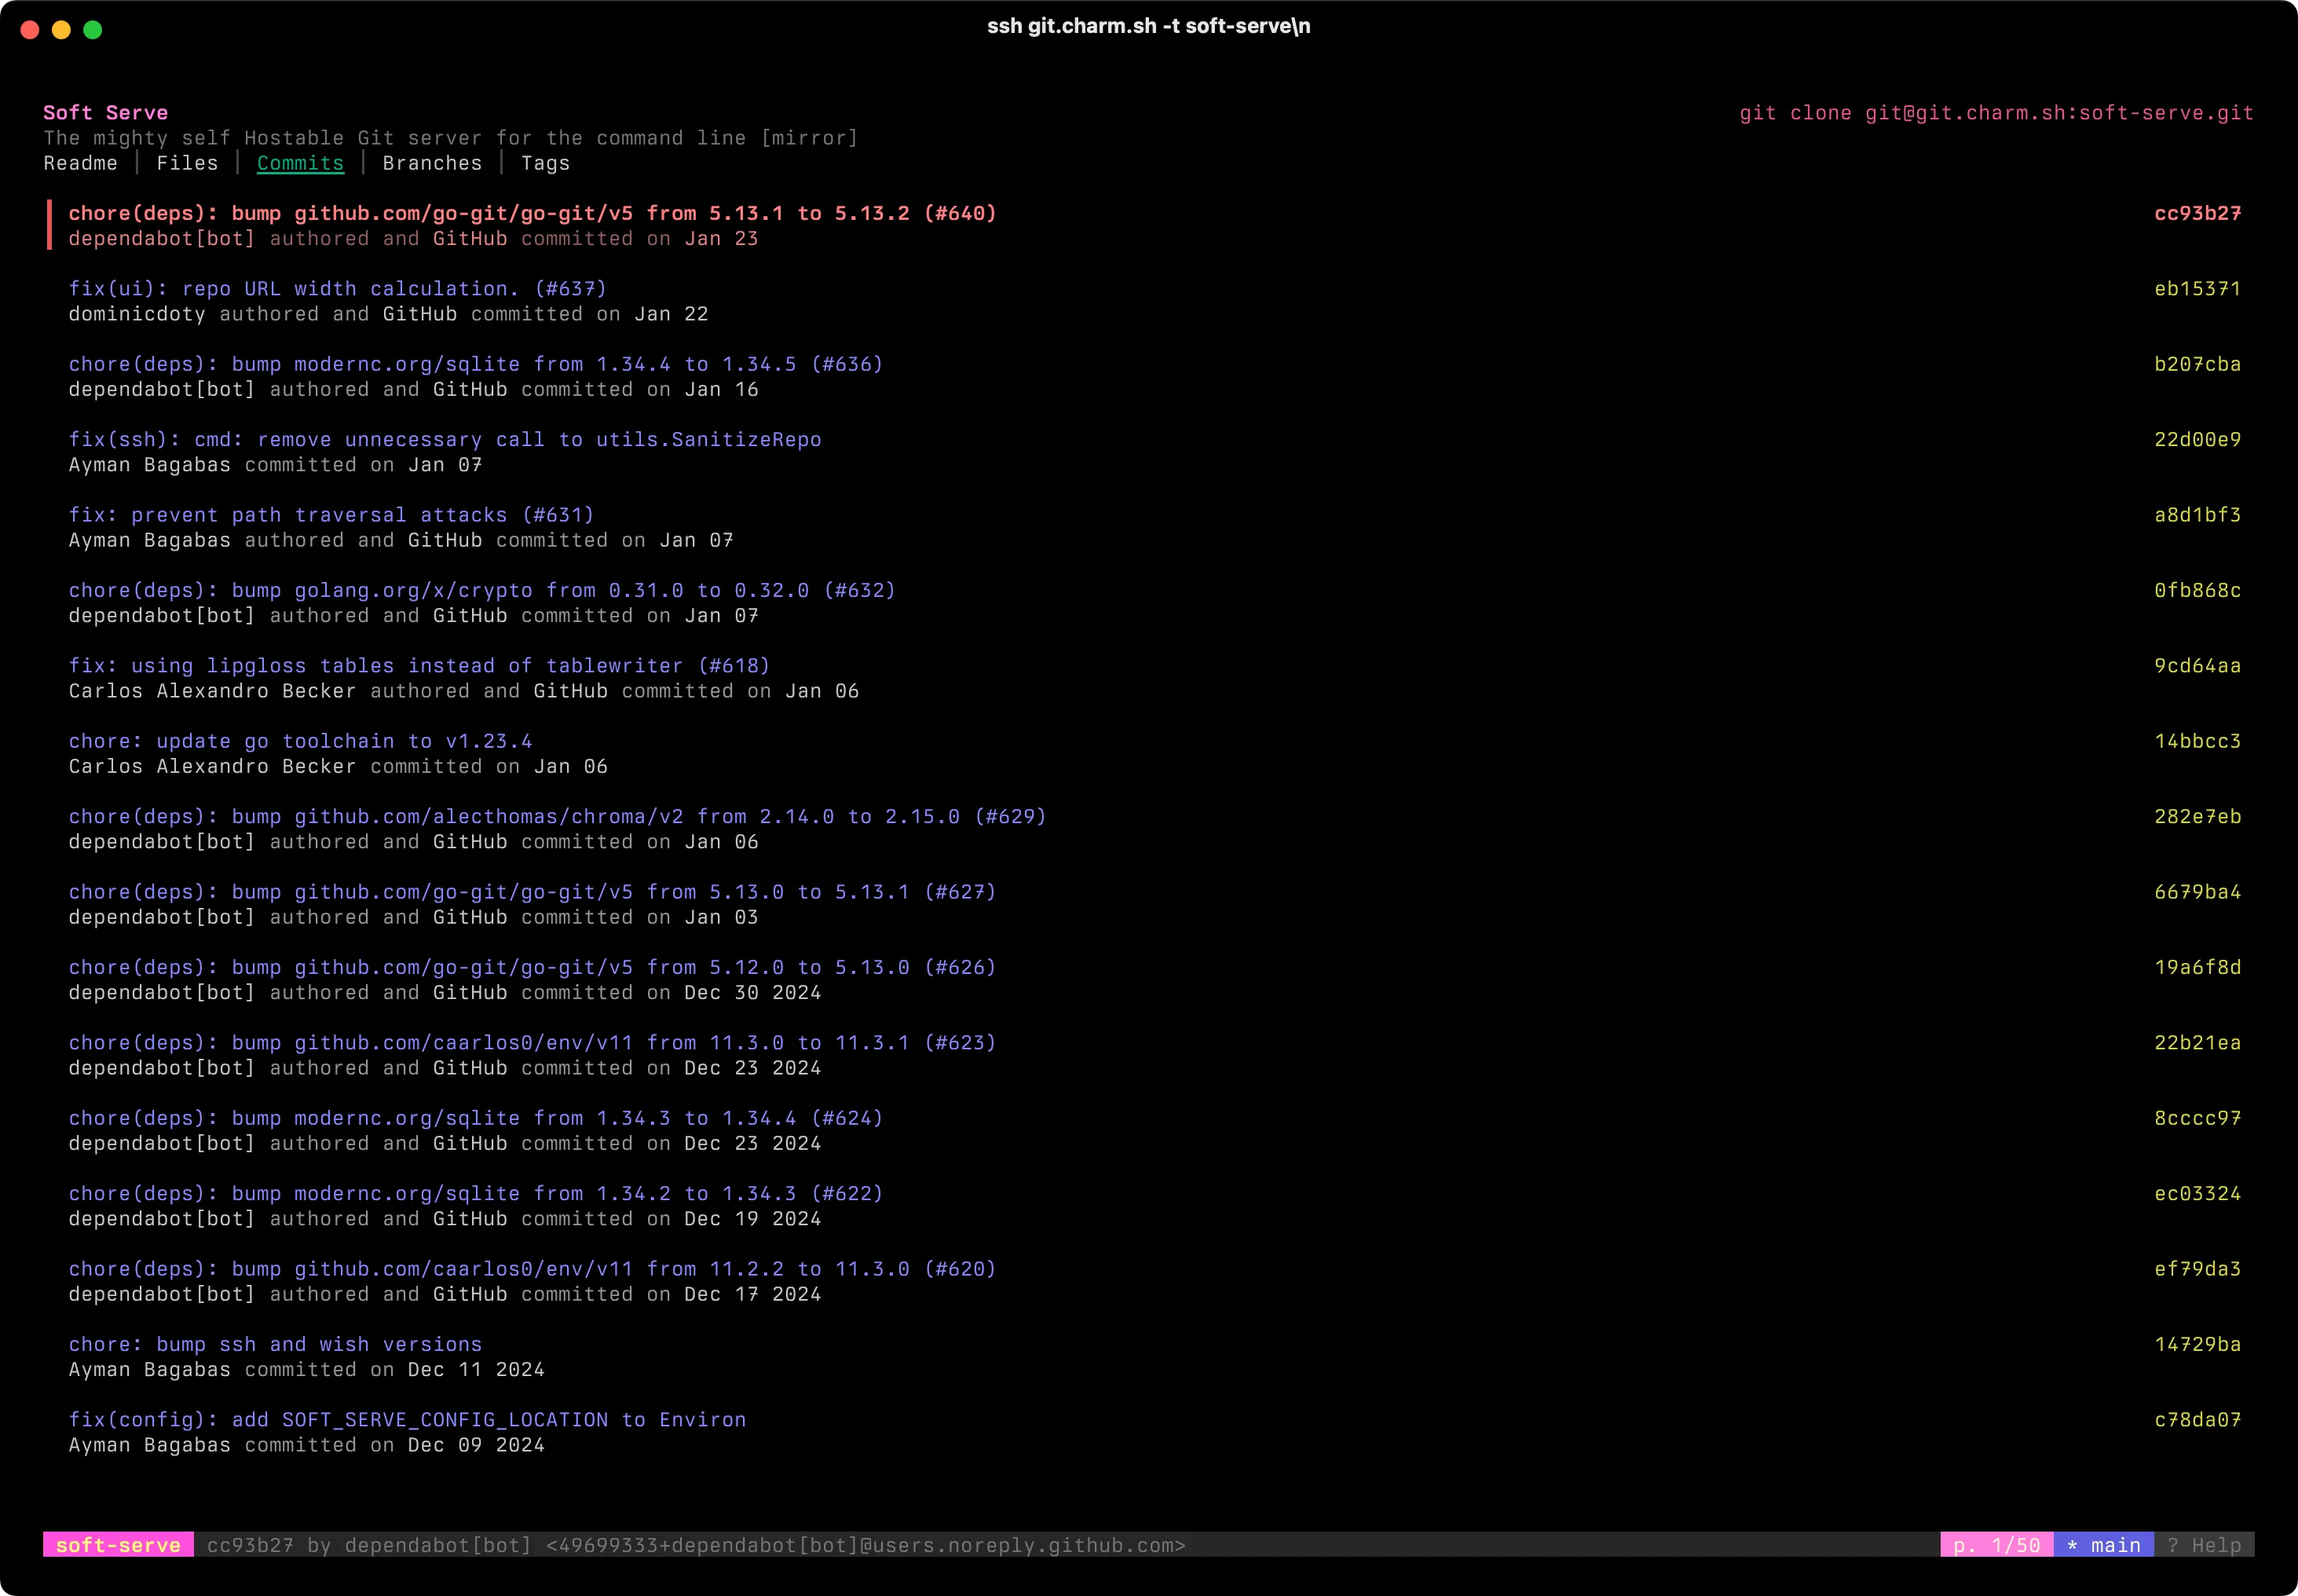This screenshot has width=2298, height=1596.
Task: Click the green maximize window button
Action: (x=93, y=30)
